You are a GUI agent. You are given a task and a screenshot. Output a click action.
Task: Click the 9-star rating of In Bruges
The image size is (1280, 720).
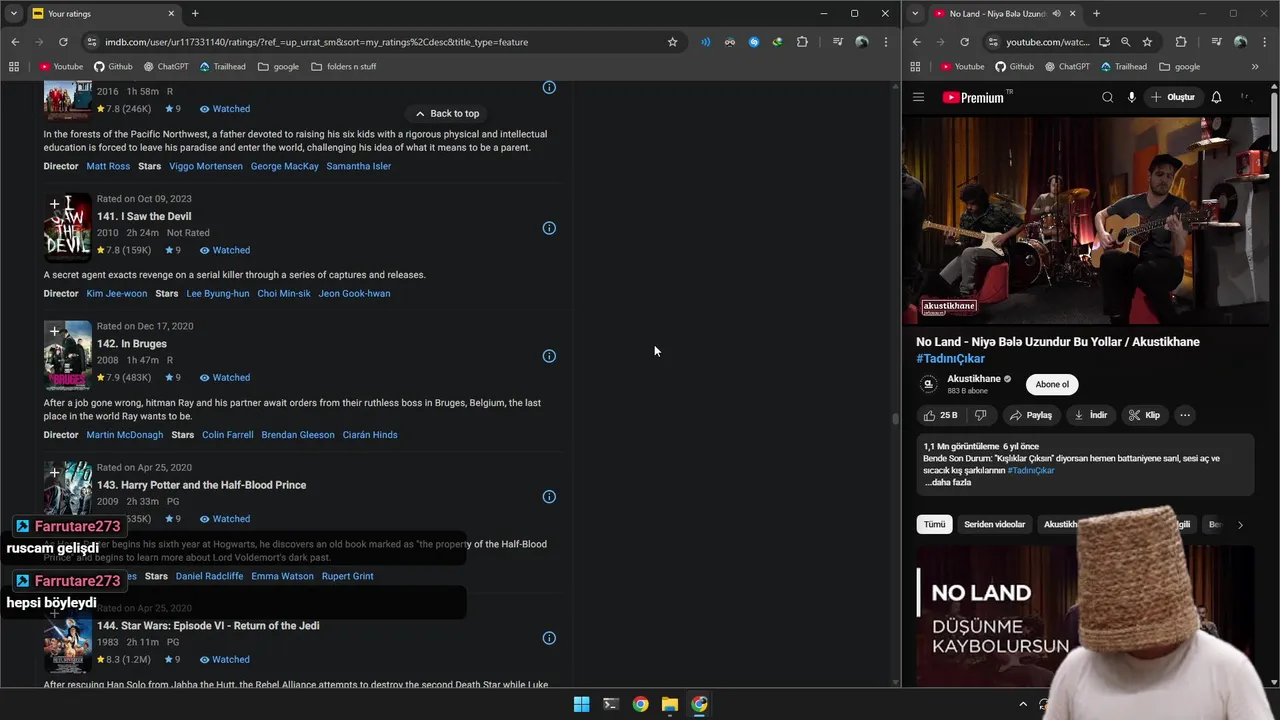[x=173, y=378]
